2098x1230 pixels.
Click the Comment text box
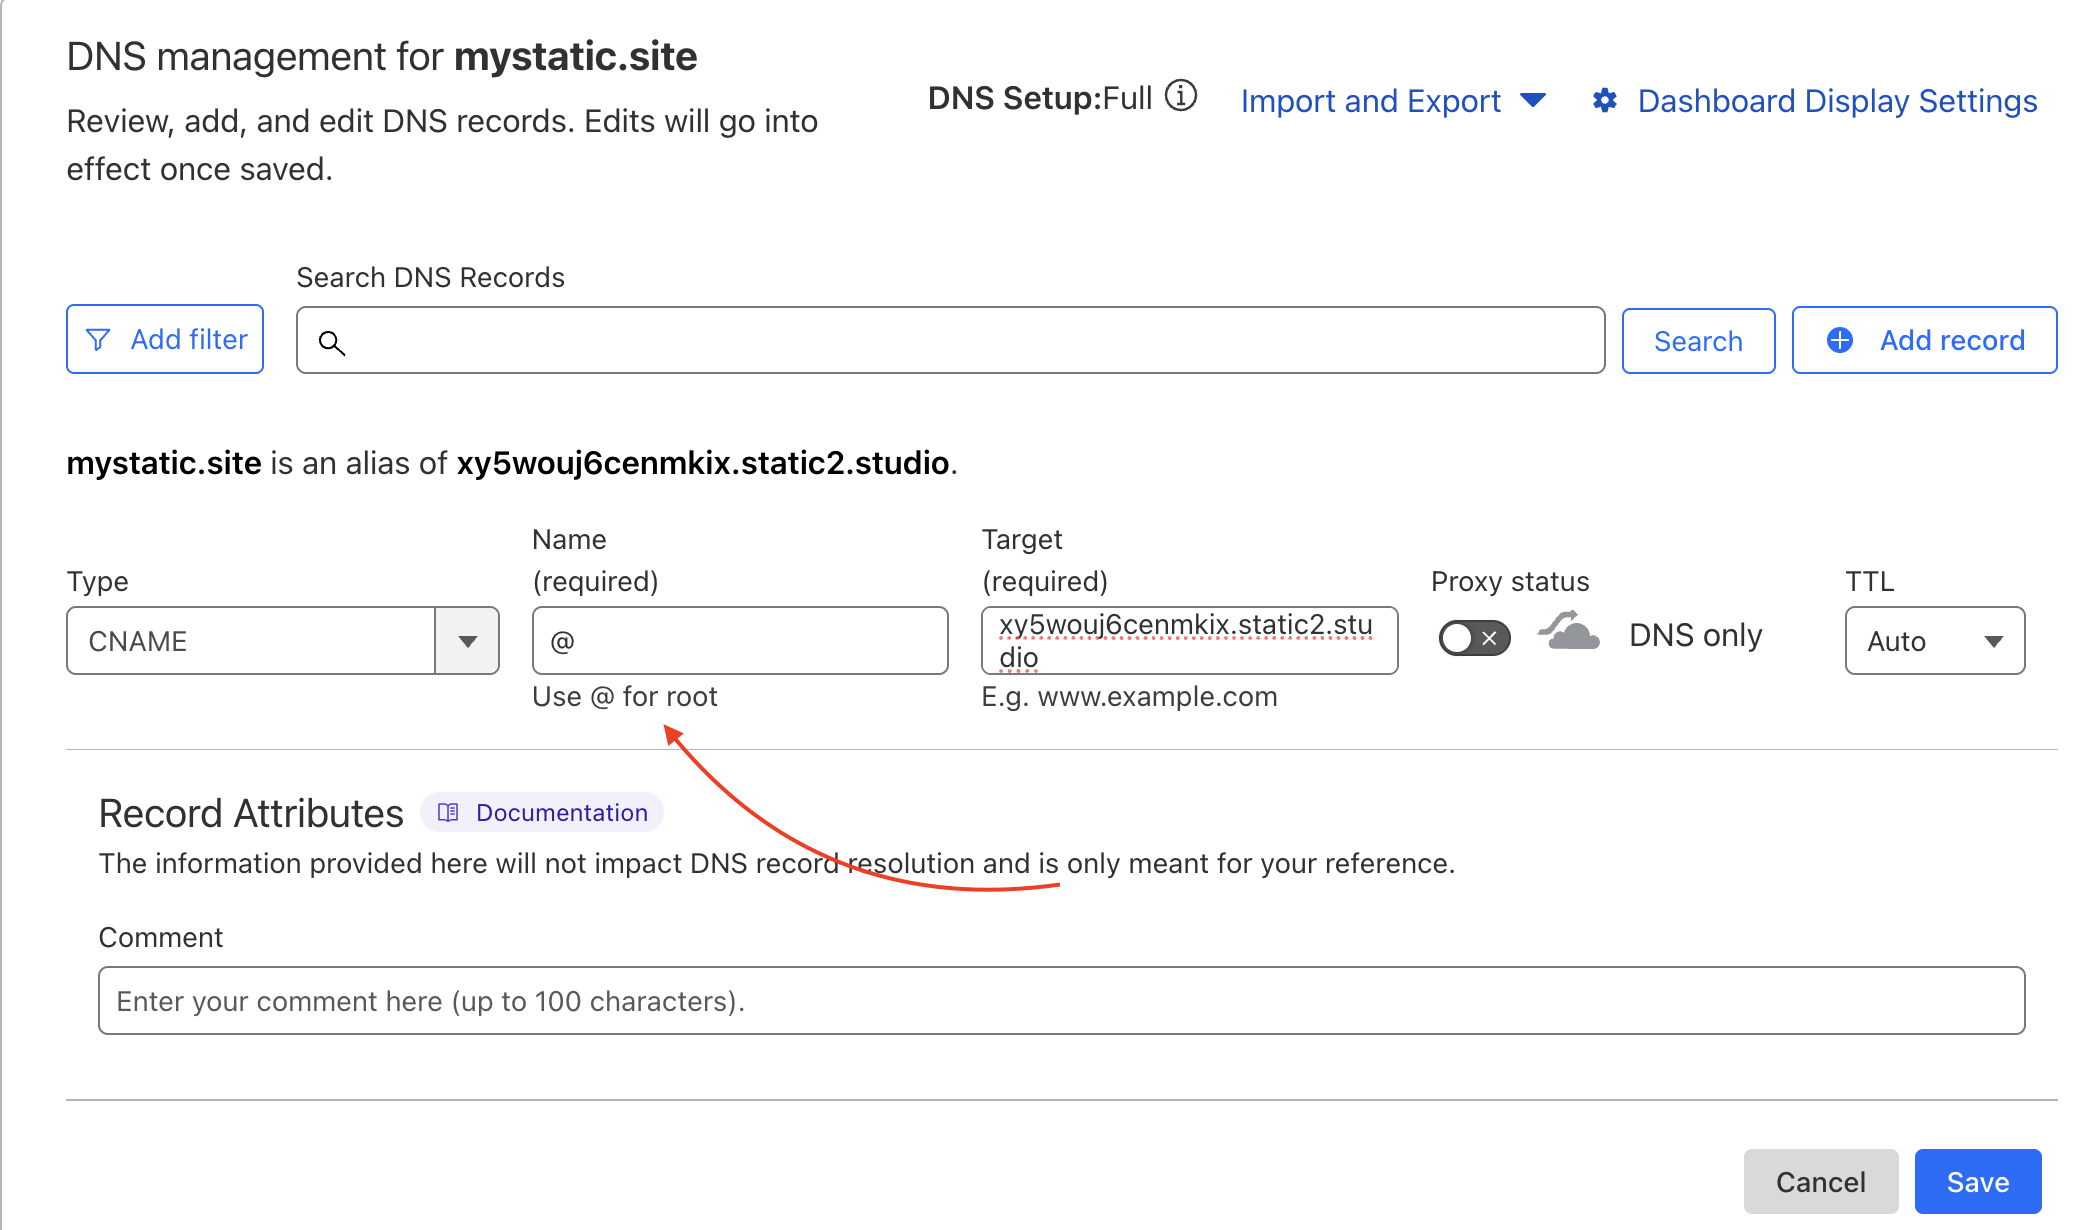click(1061, 1001)
